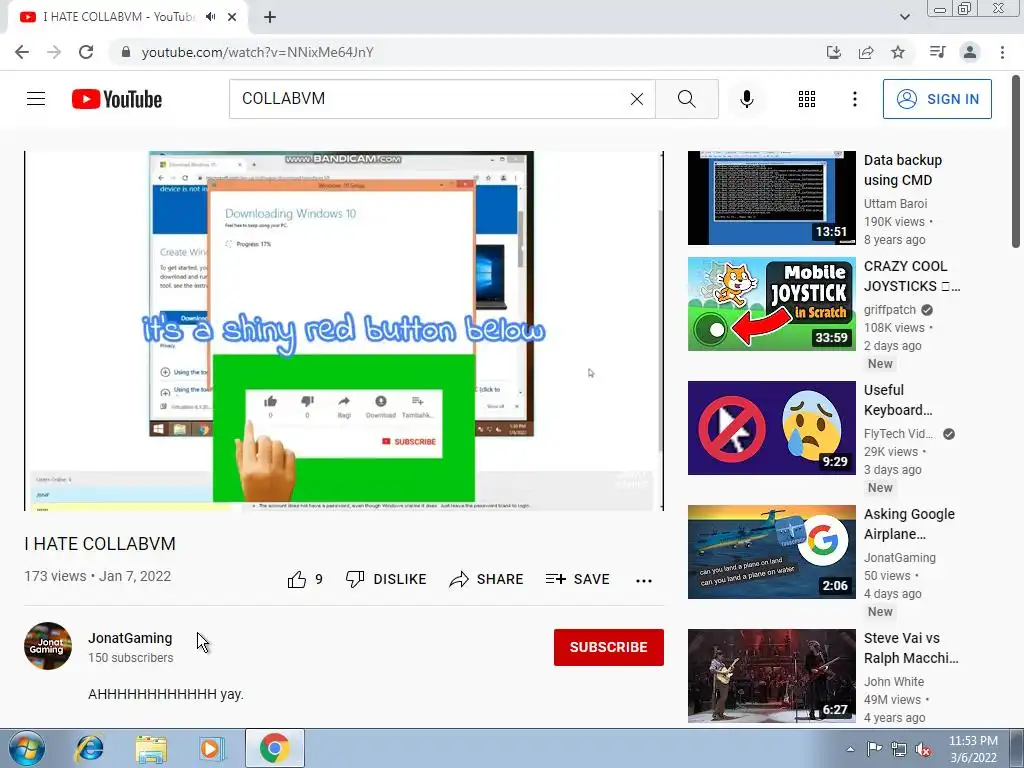Open griffpatch channel name
The height and width of the screenshot is (768, 1024).
pyautogui.click(x=889, y=310)
